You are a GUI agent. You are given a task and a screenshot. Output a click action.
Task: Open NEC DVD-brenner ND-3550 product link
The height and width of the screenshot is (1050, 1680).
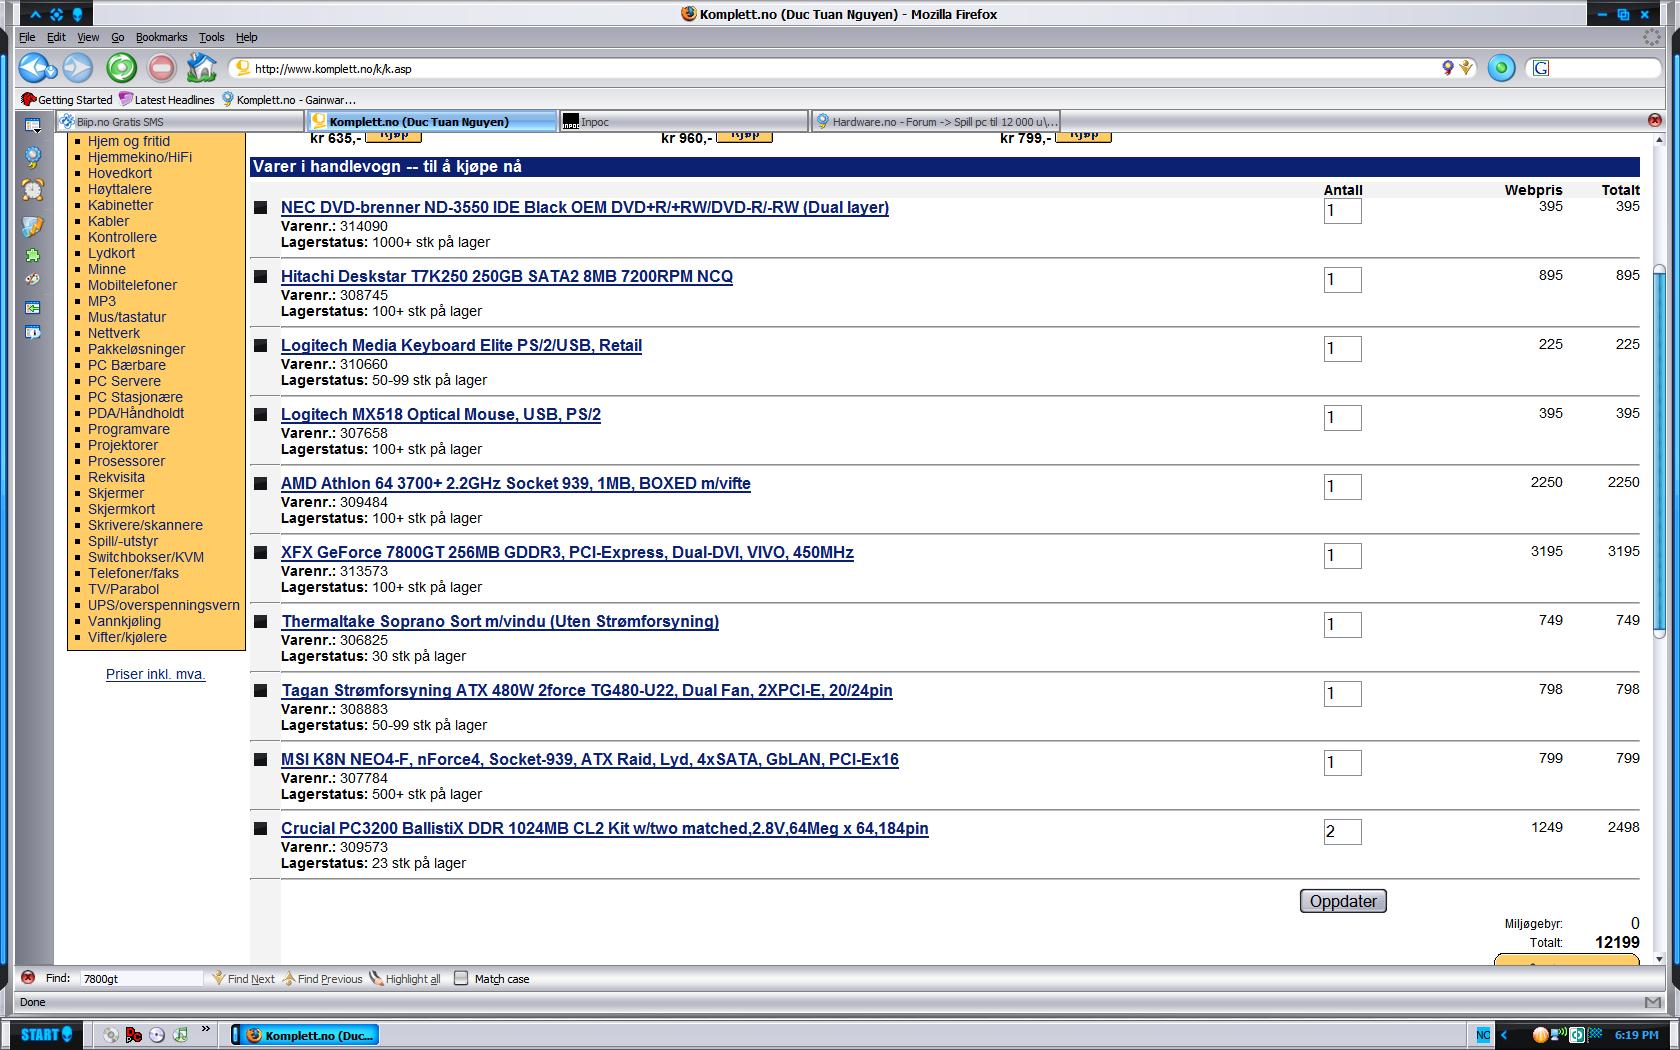tap(585, 207)
